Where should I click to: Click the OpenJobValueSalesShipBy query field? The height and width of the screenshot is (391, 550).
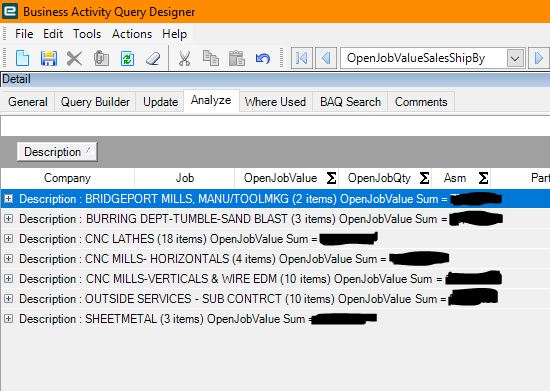pos(424,58)
